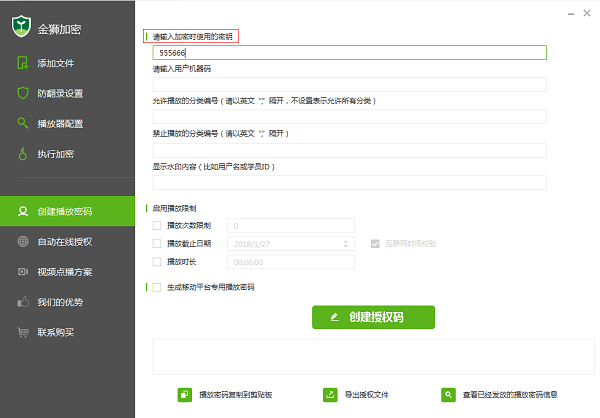Click the play count field showing 0
This screenshot has width=600, height=418.
(x=291, y=225)
